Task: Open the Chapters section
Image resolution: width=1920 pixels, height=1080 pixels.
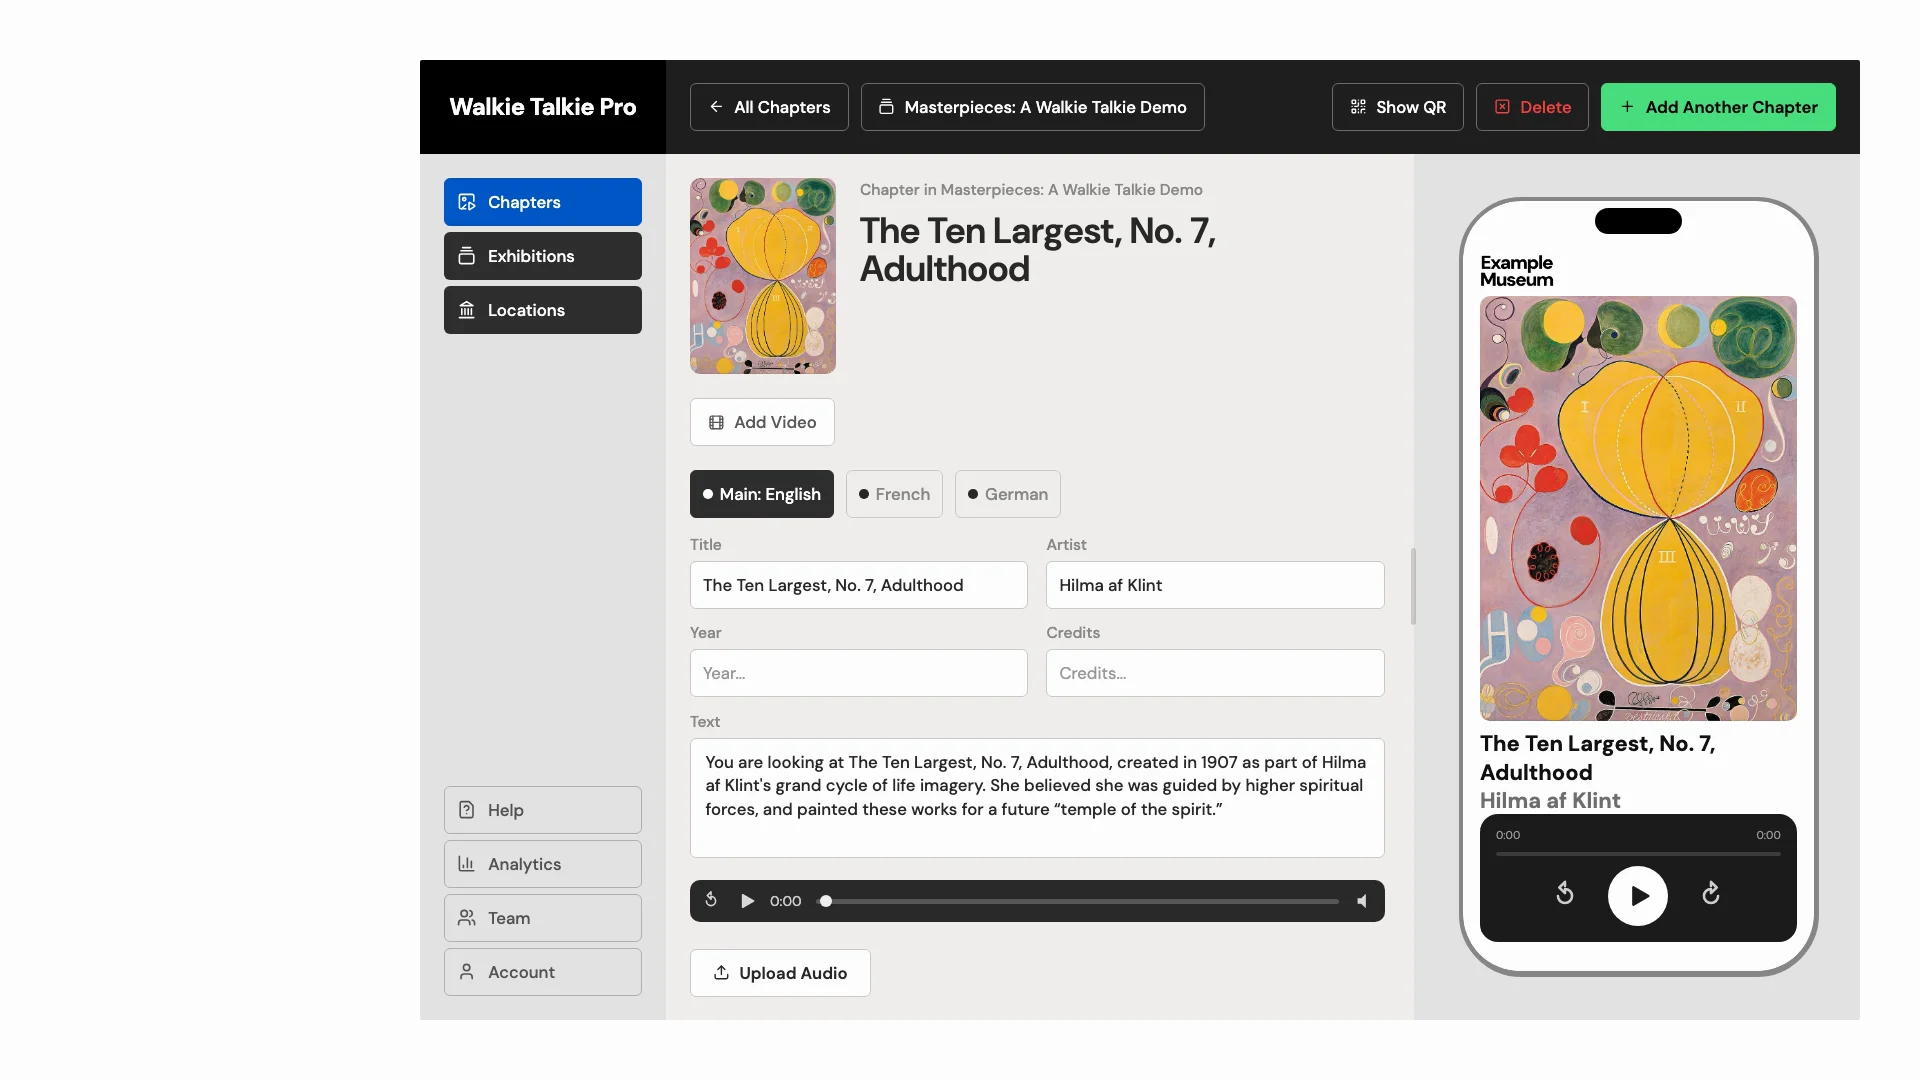Action: click(543, 202)
